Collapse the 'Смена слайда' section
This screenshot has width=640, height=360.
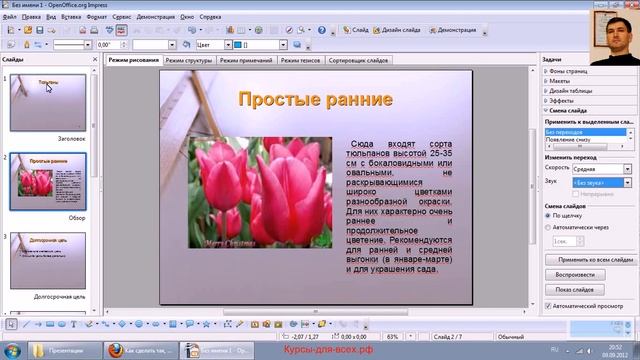pyautogui.click(x=568, y=111)
